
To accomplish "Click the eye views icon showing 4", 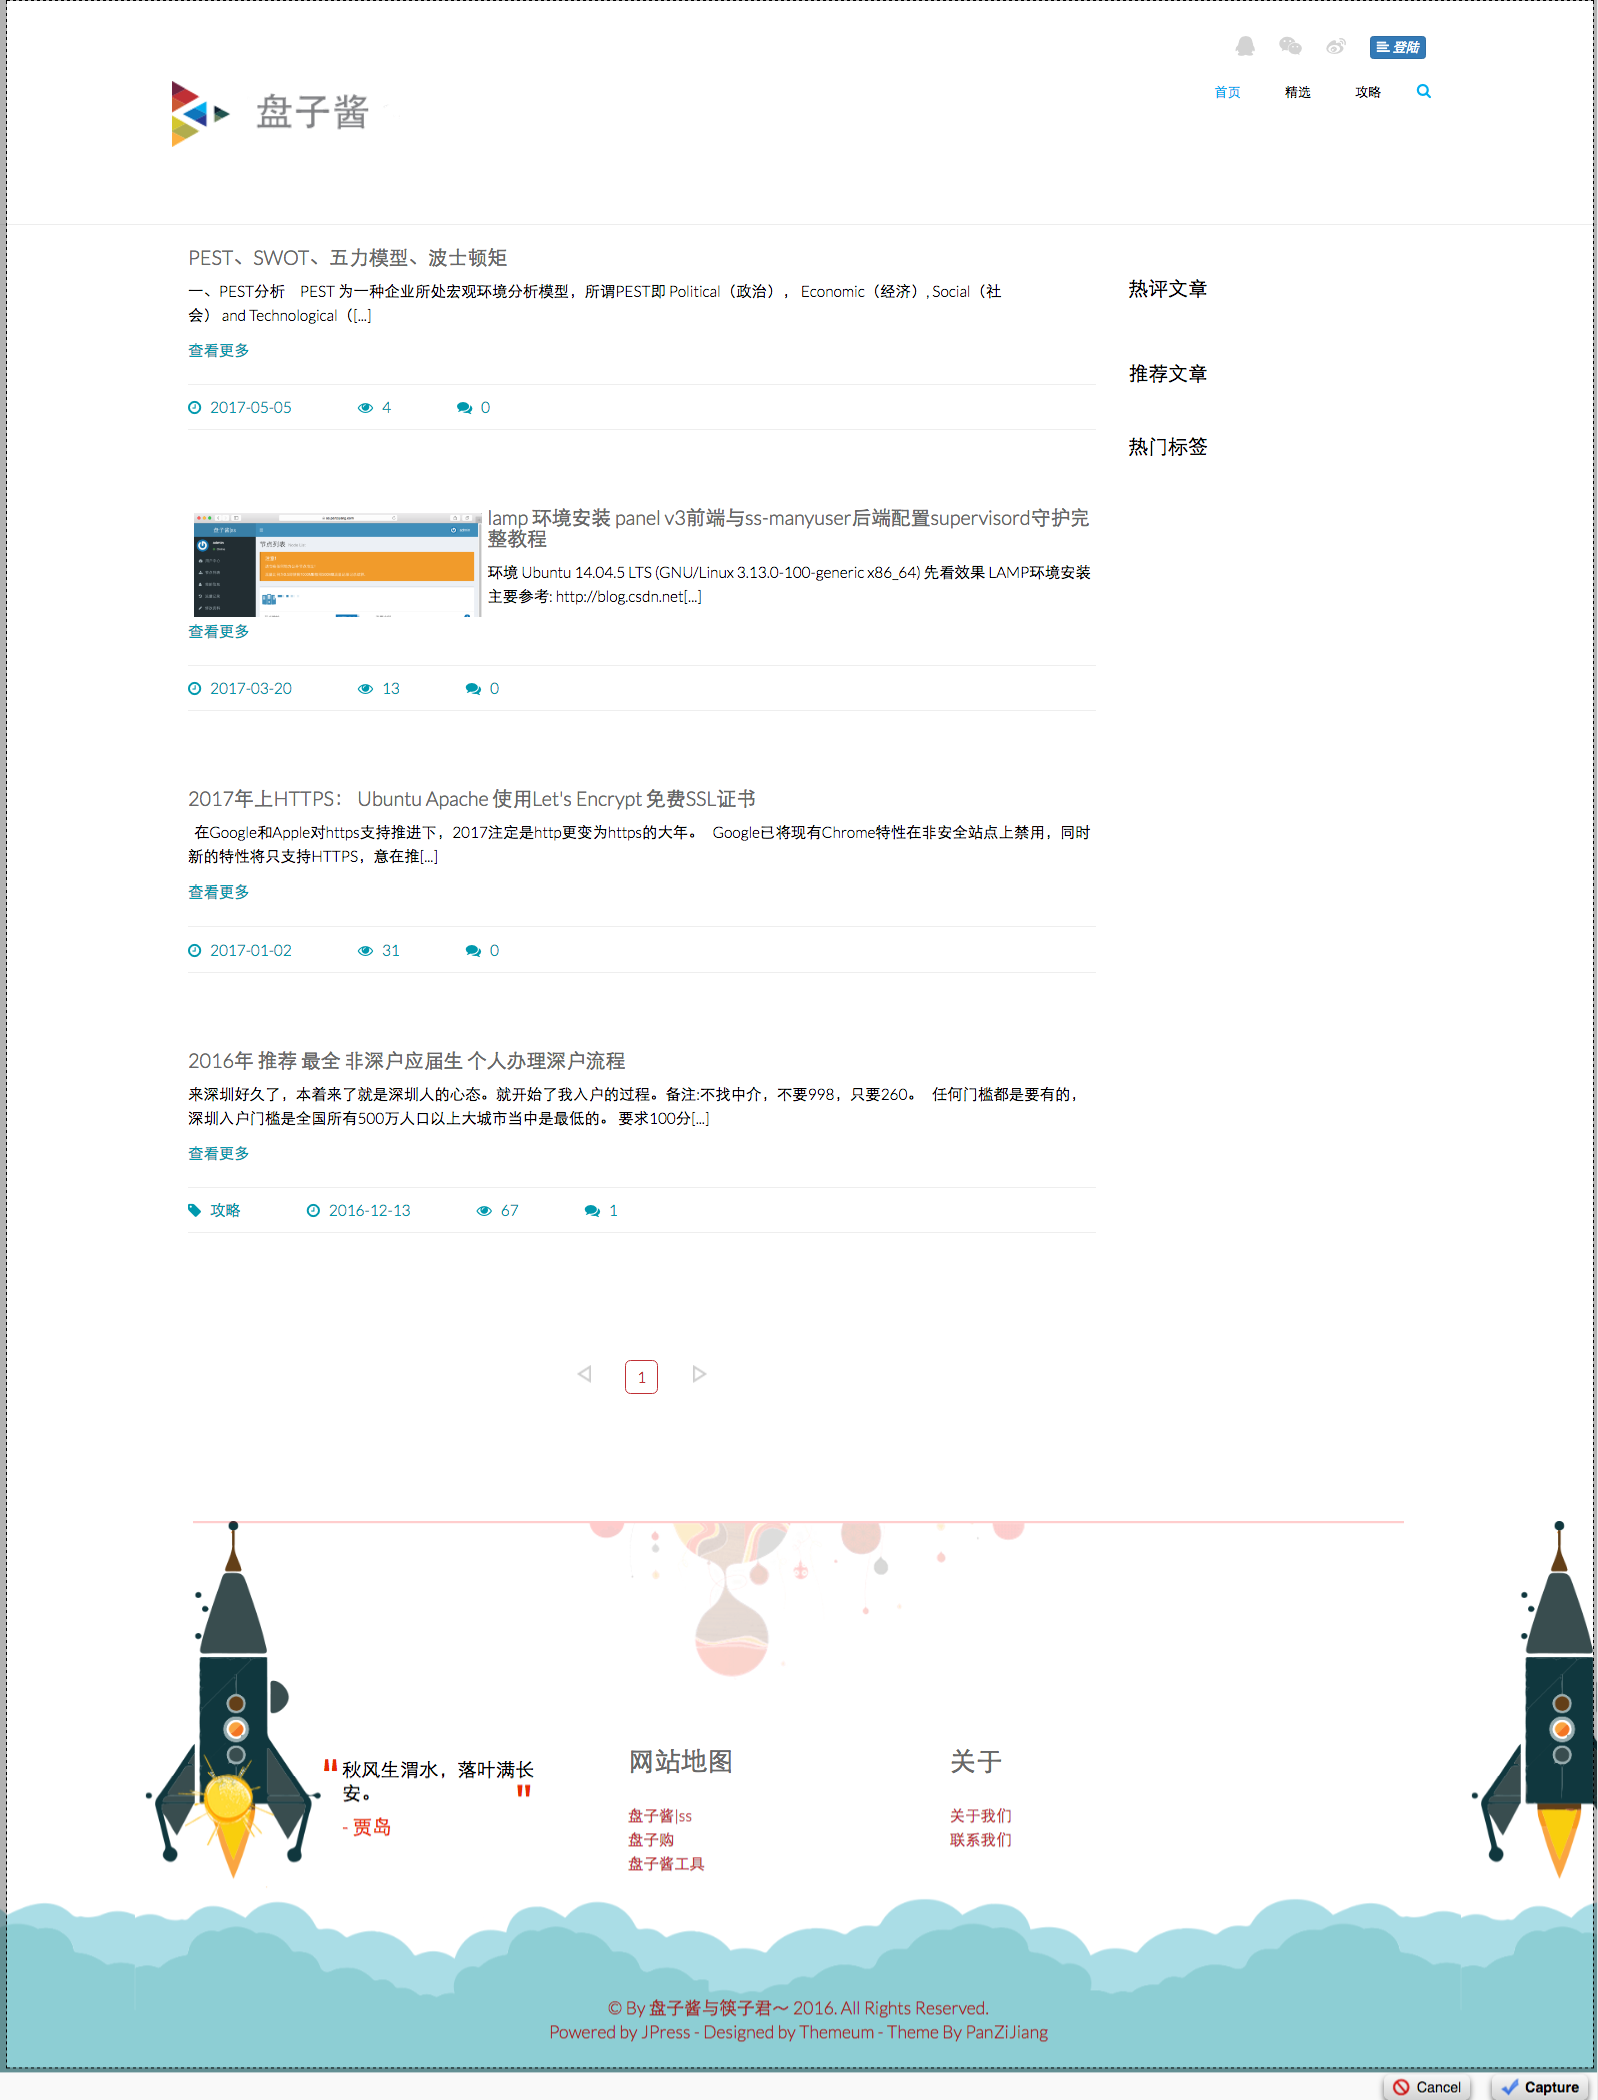I will point(365,408).
